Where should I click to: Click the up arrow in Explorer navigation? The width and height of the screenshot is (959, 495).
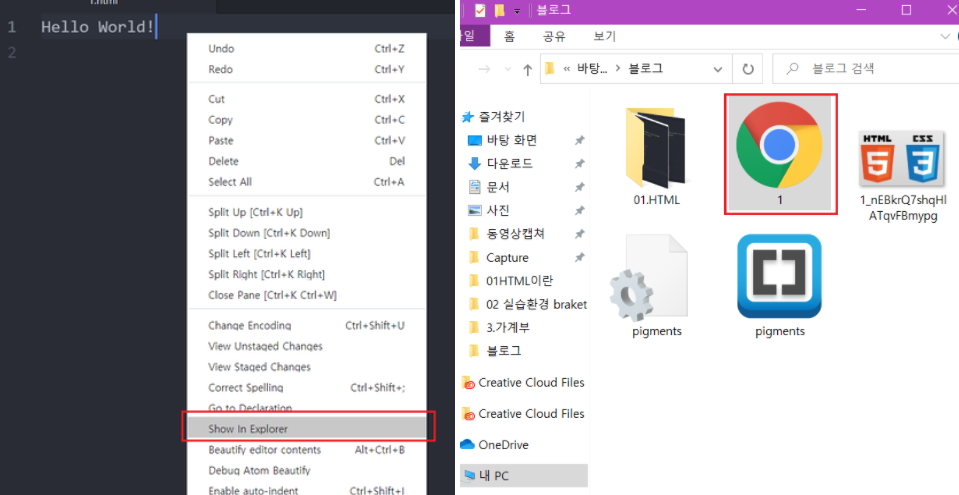tap(527, 69)
